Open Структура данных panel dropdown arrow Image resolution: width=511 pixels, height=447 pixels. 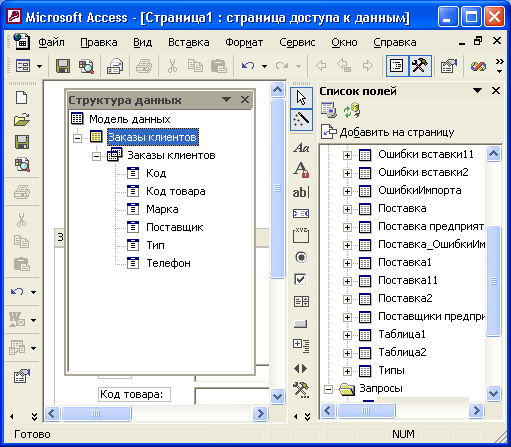(x=226, y=99)
